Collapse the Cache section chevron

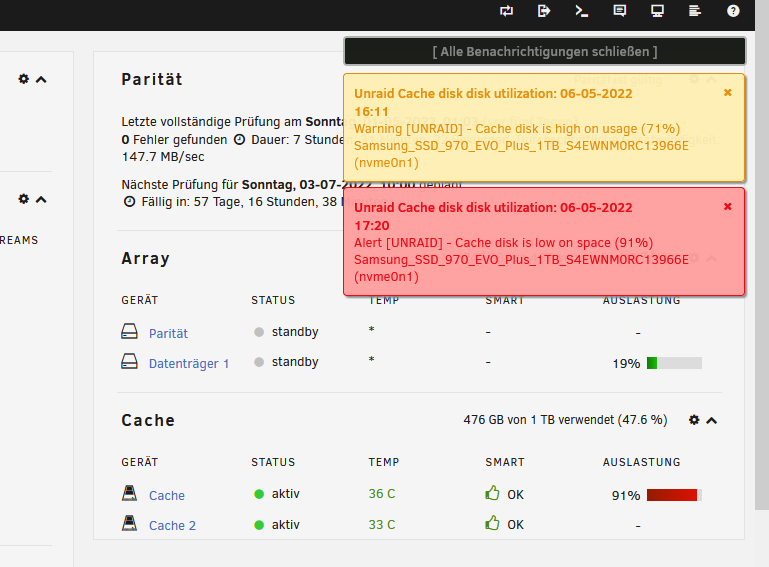click(712, 420)
